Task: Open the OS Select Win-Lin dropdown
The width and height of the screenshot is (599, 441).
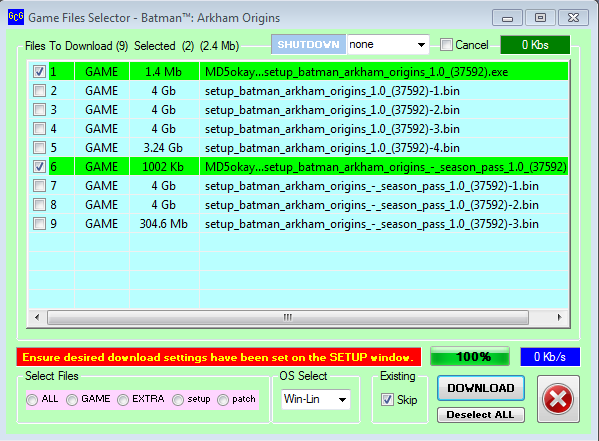Action: coord(316,399)
